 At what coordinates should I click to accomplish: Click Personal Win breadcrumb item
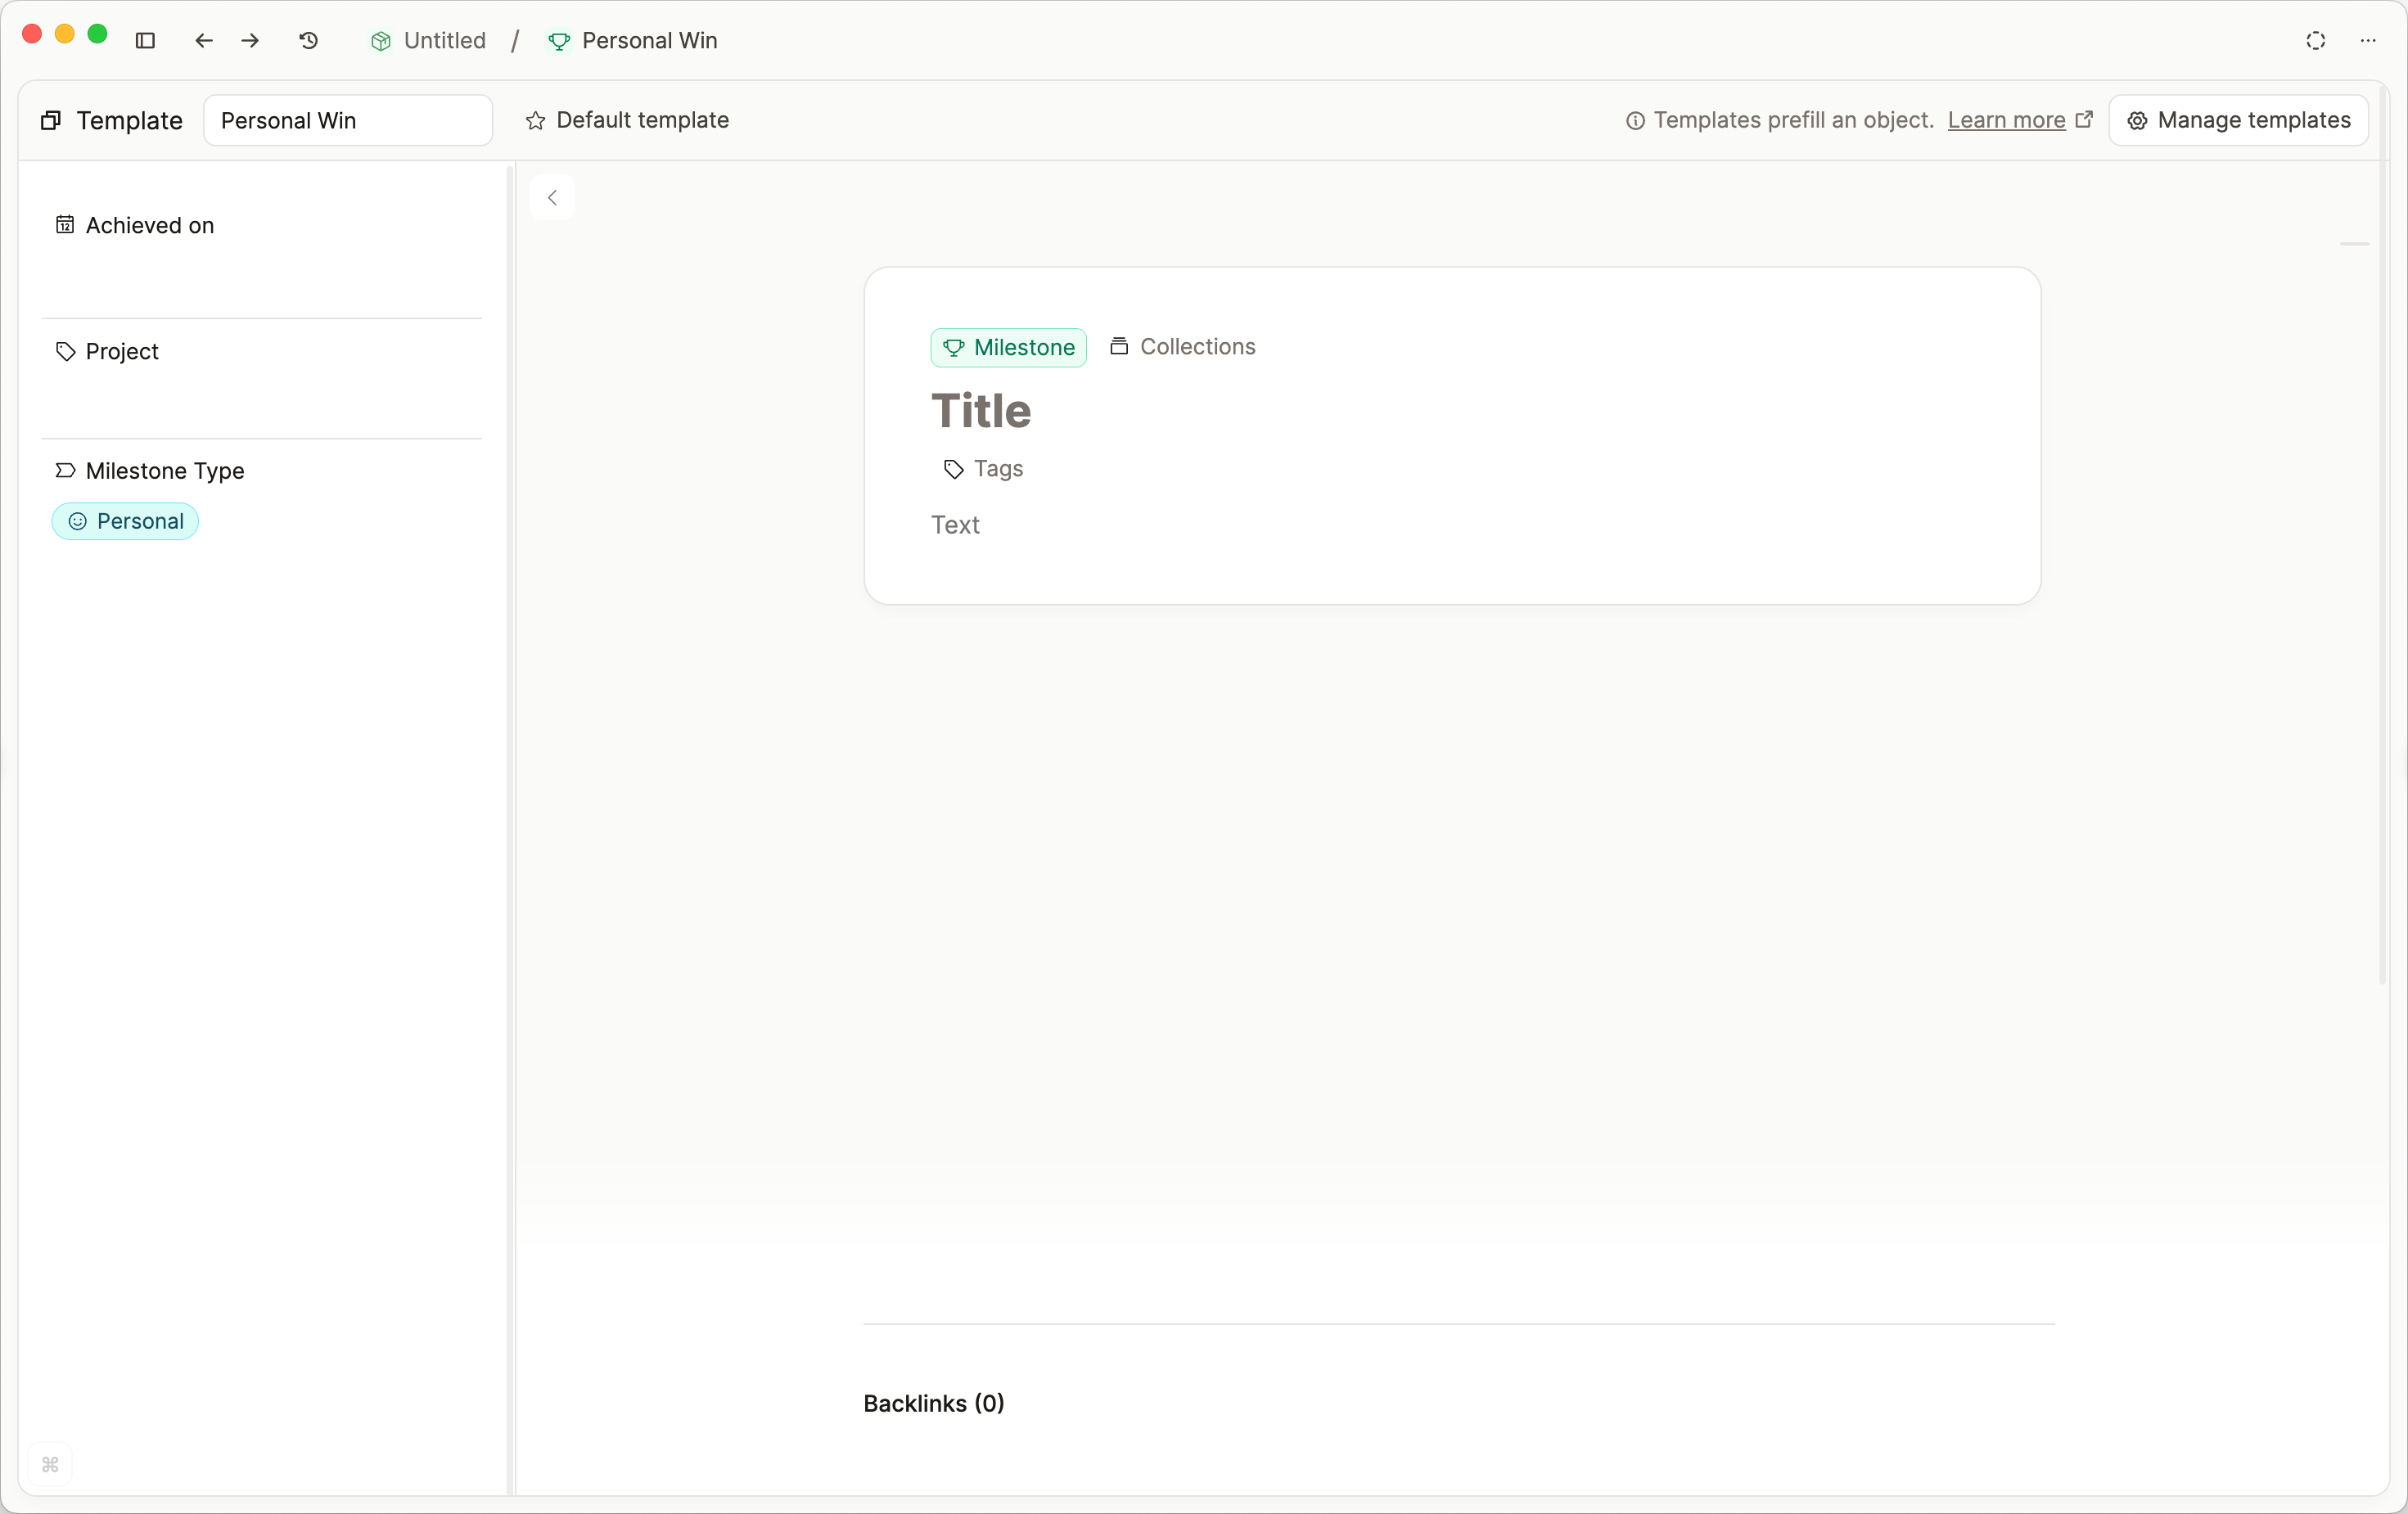[x=633, y=40]
